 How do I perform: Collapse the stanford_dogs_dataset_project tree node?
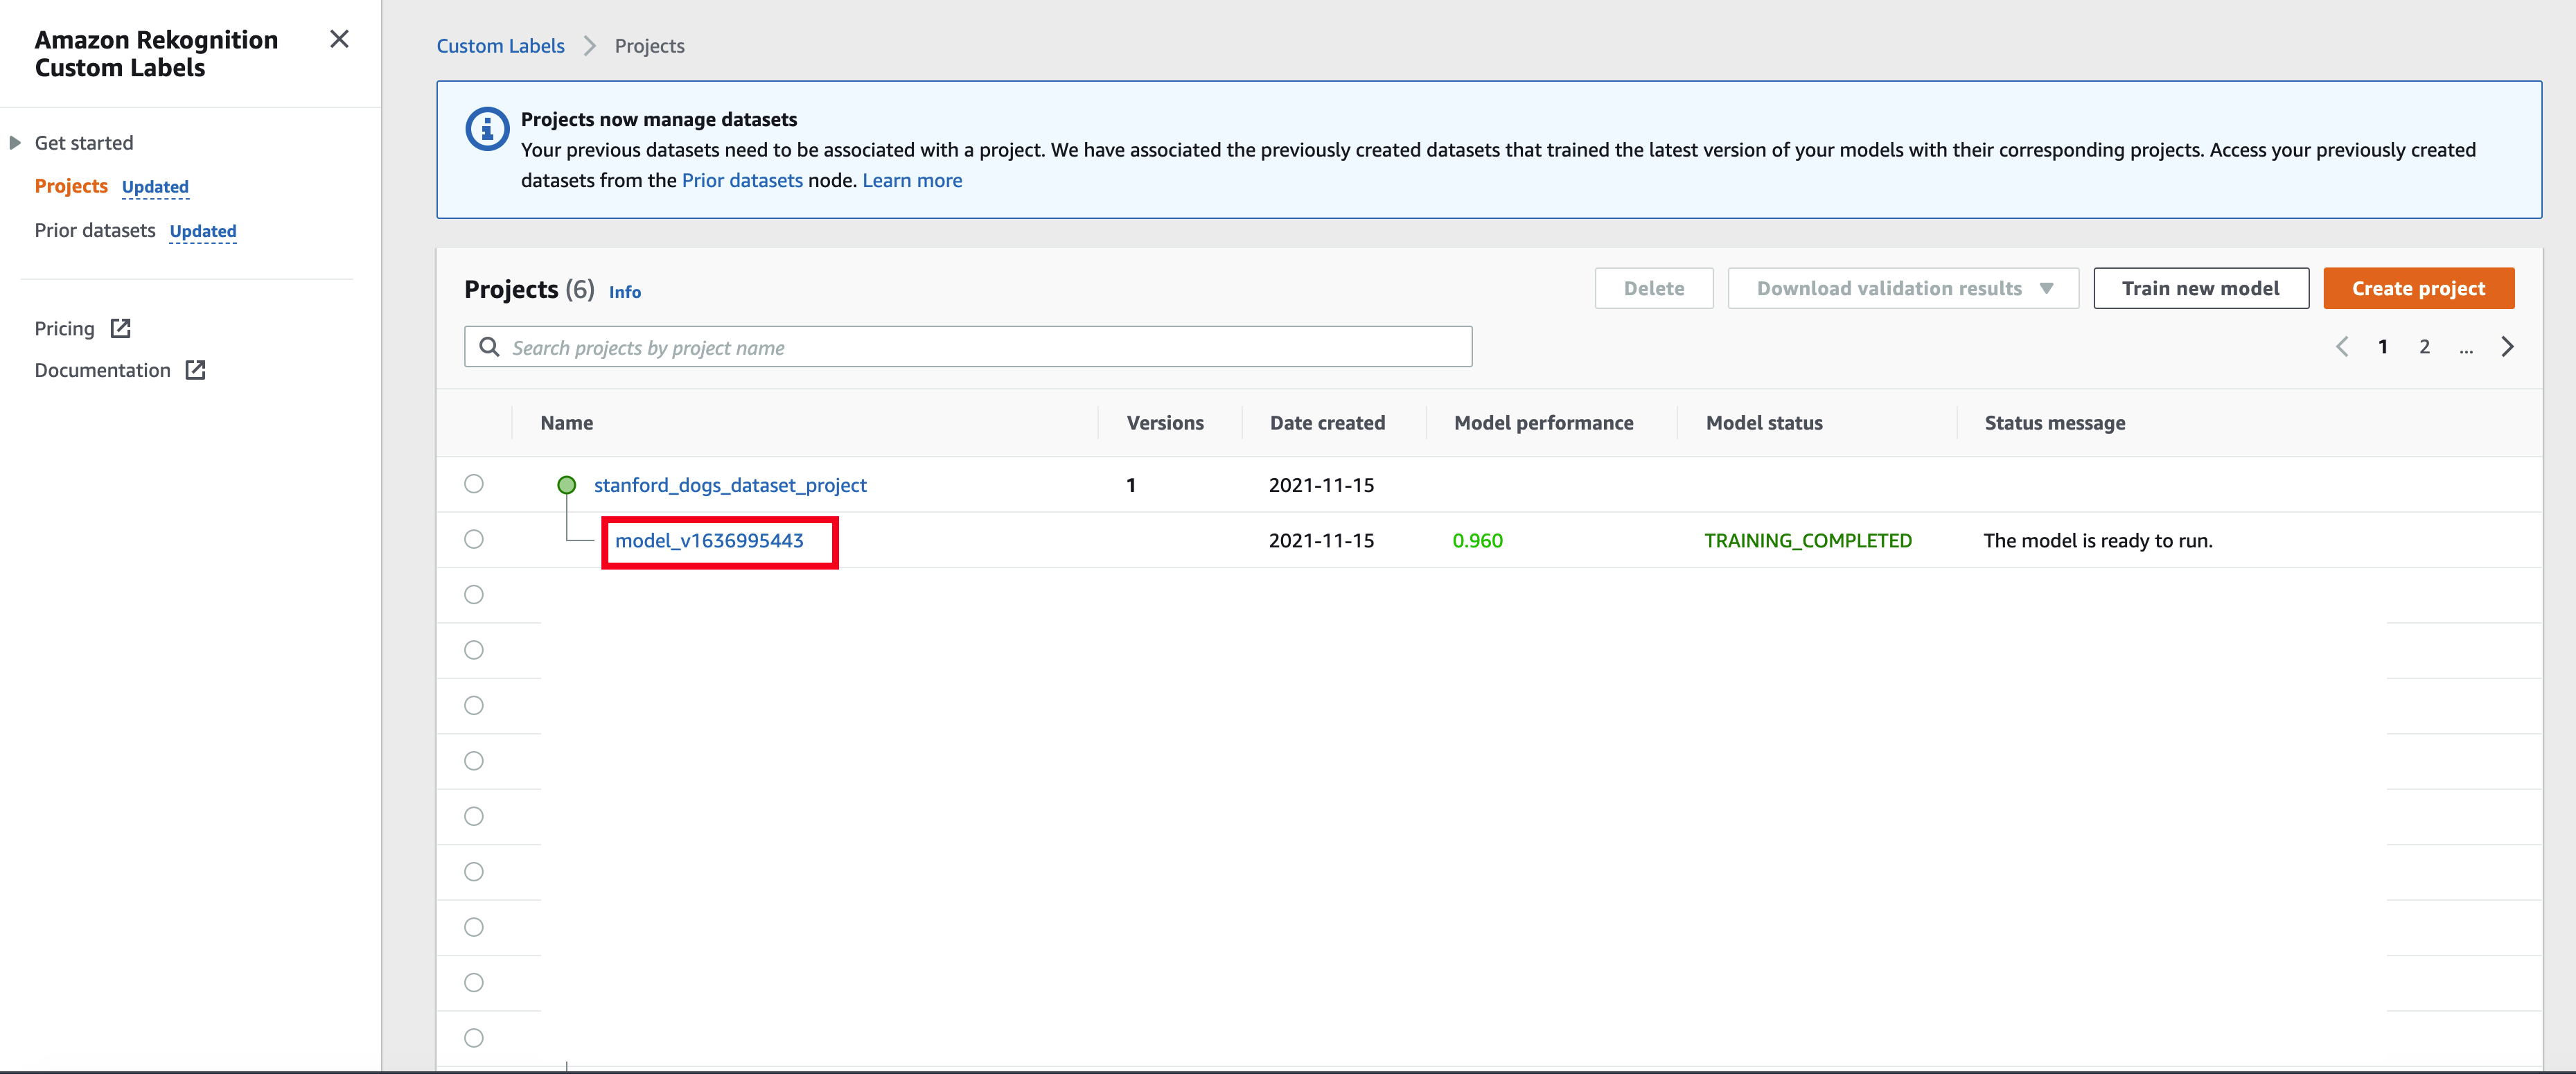(567, 485)
